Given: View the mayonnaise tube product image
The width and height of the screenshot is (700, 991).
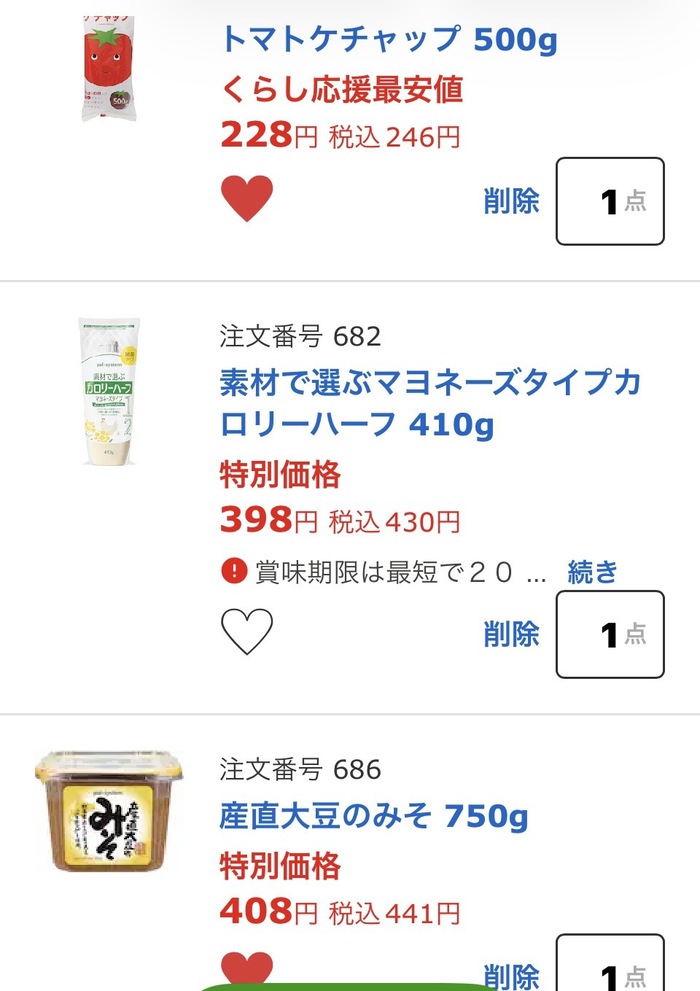Looking at the screenshot, I should pyautogui.click(x=109, y=392).
